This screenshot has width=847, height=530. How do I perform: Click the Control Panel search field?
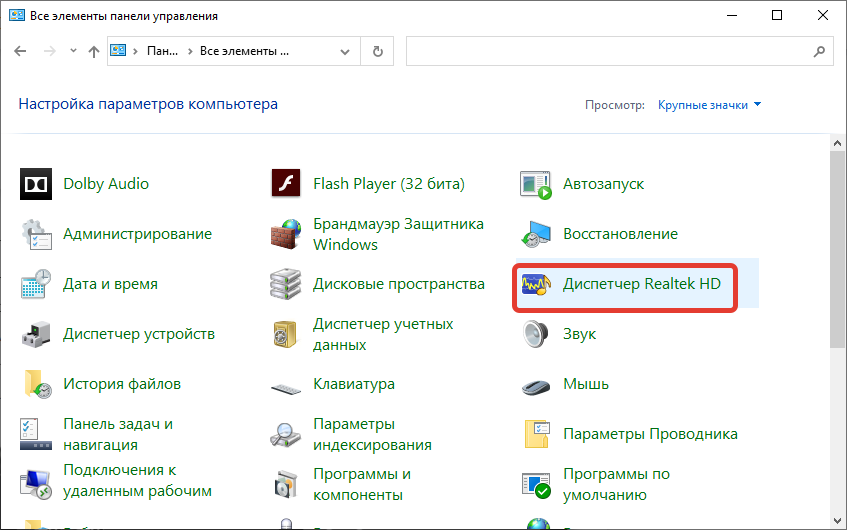610,50
